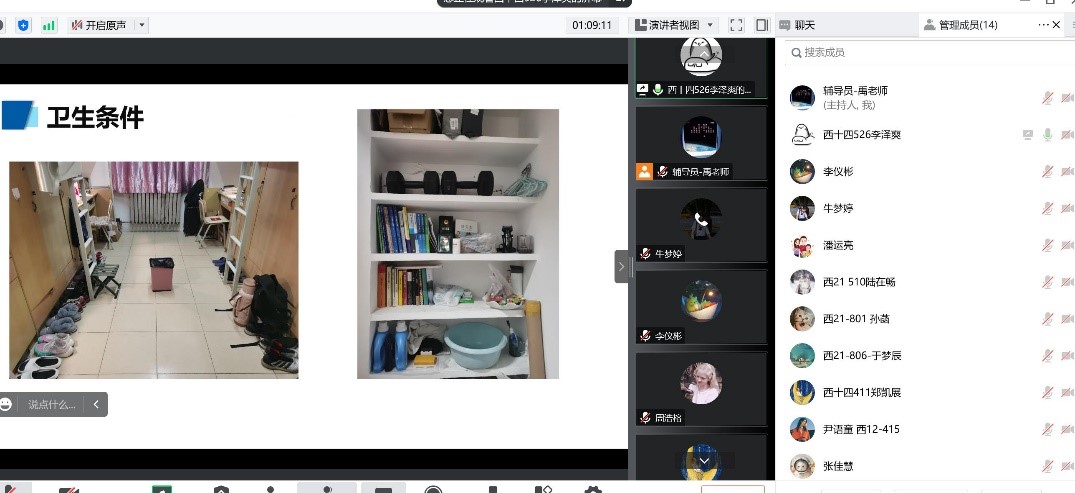Collapse the reaction bar with left chevron
The height and width of the screenshot is (493, 1075).
tap(96, 405)
